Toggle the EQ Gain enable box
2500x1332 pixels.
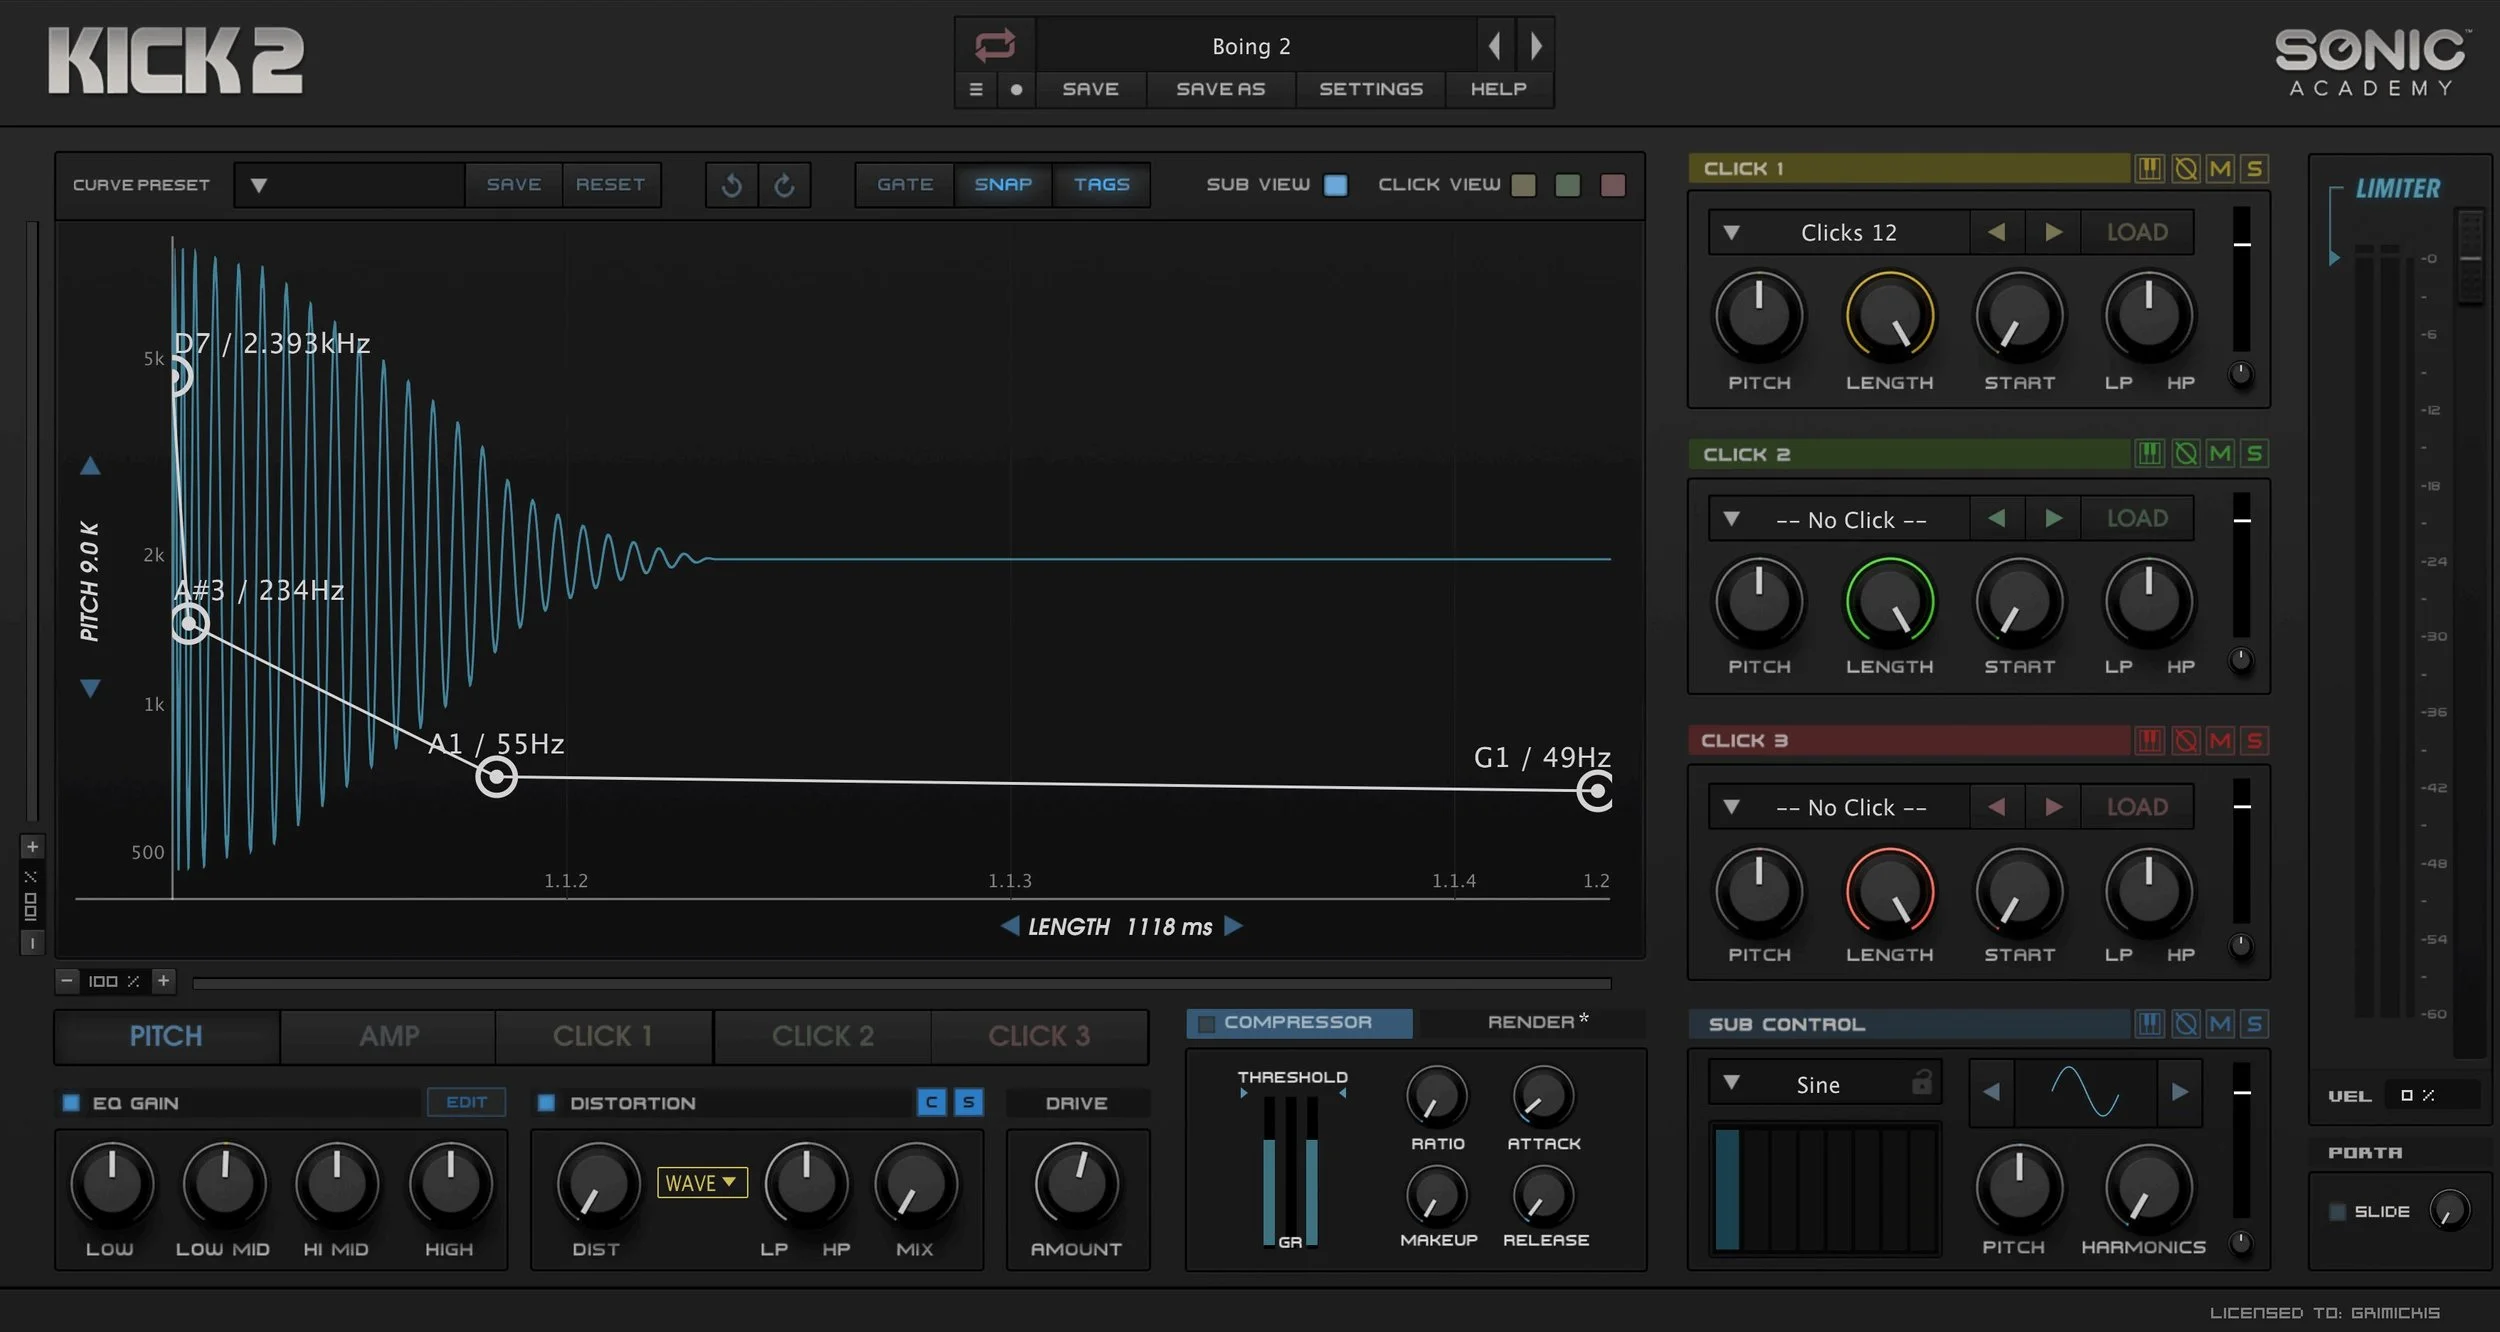pos(71,1103)
